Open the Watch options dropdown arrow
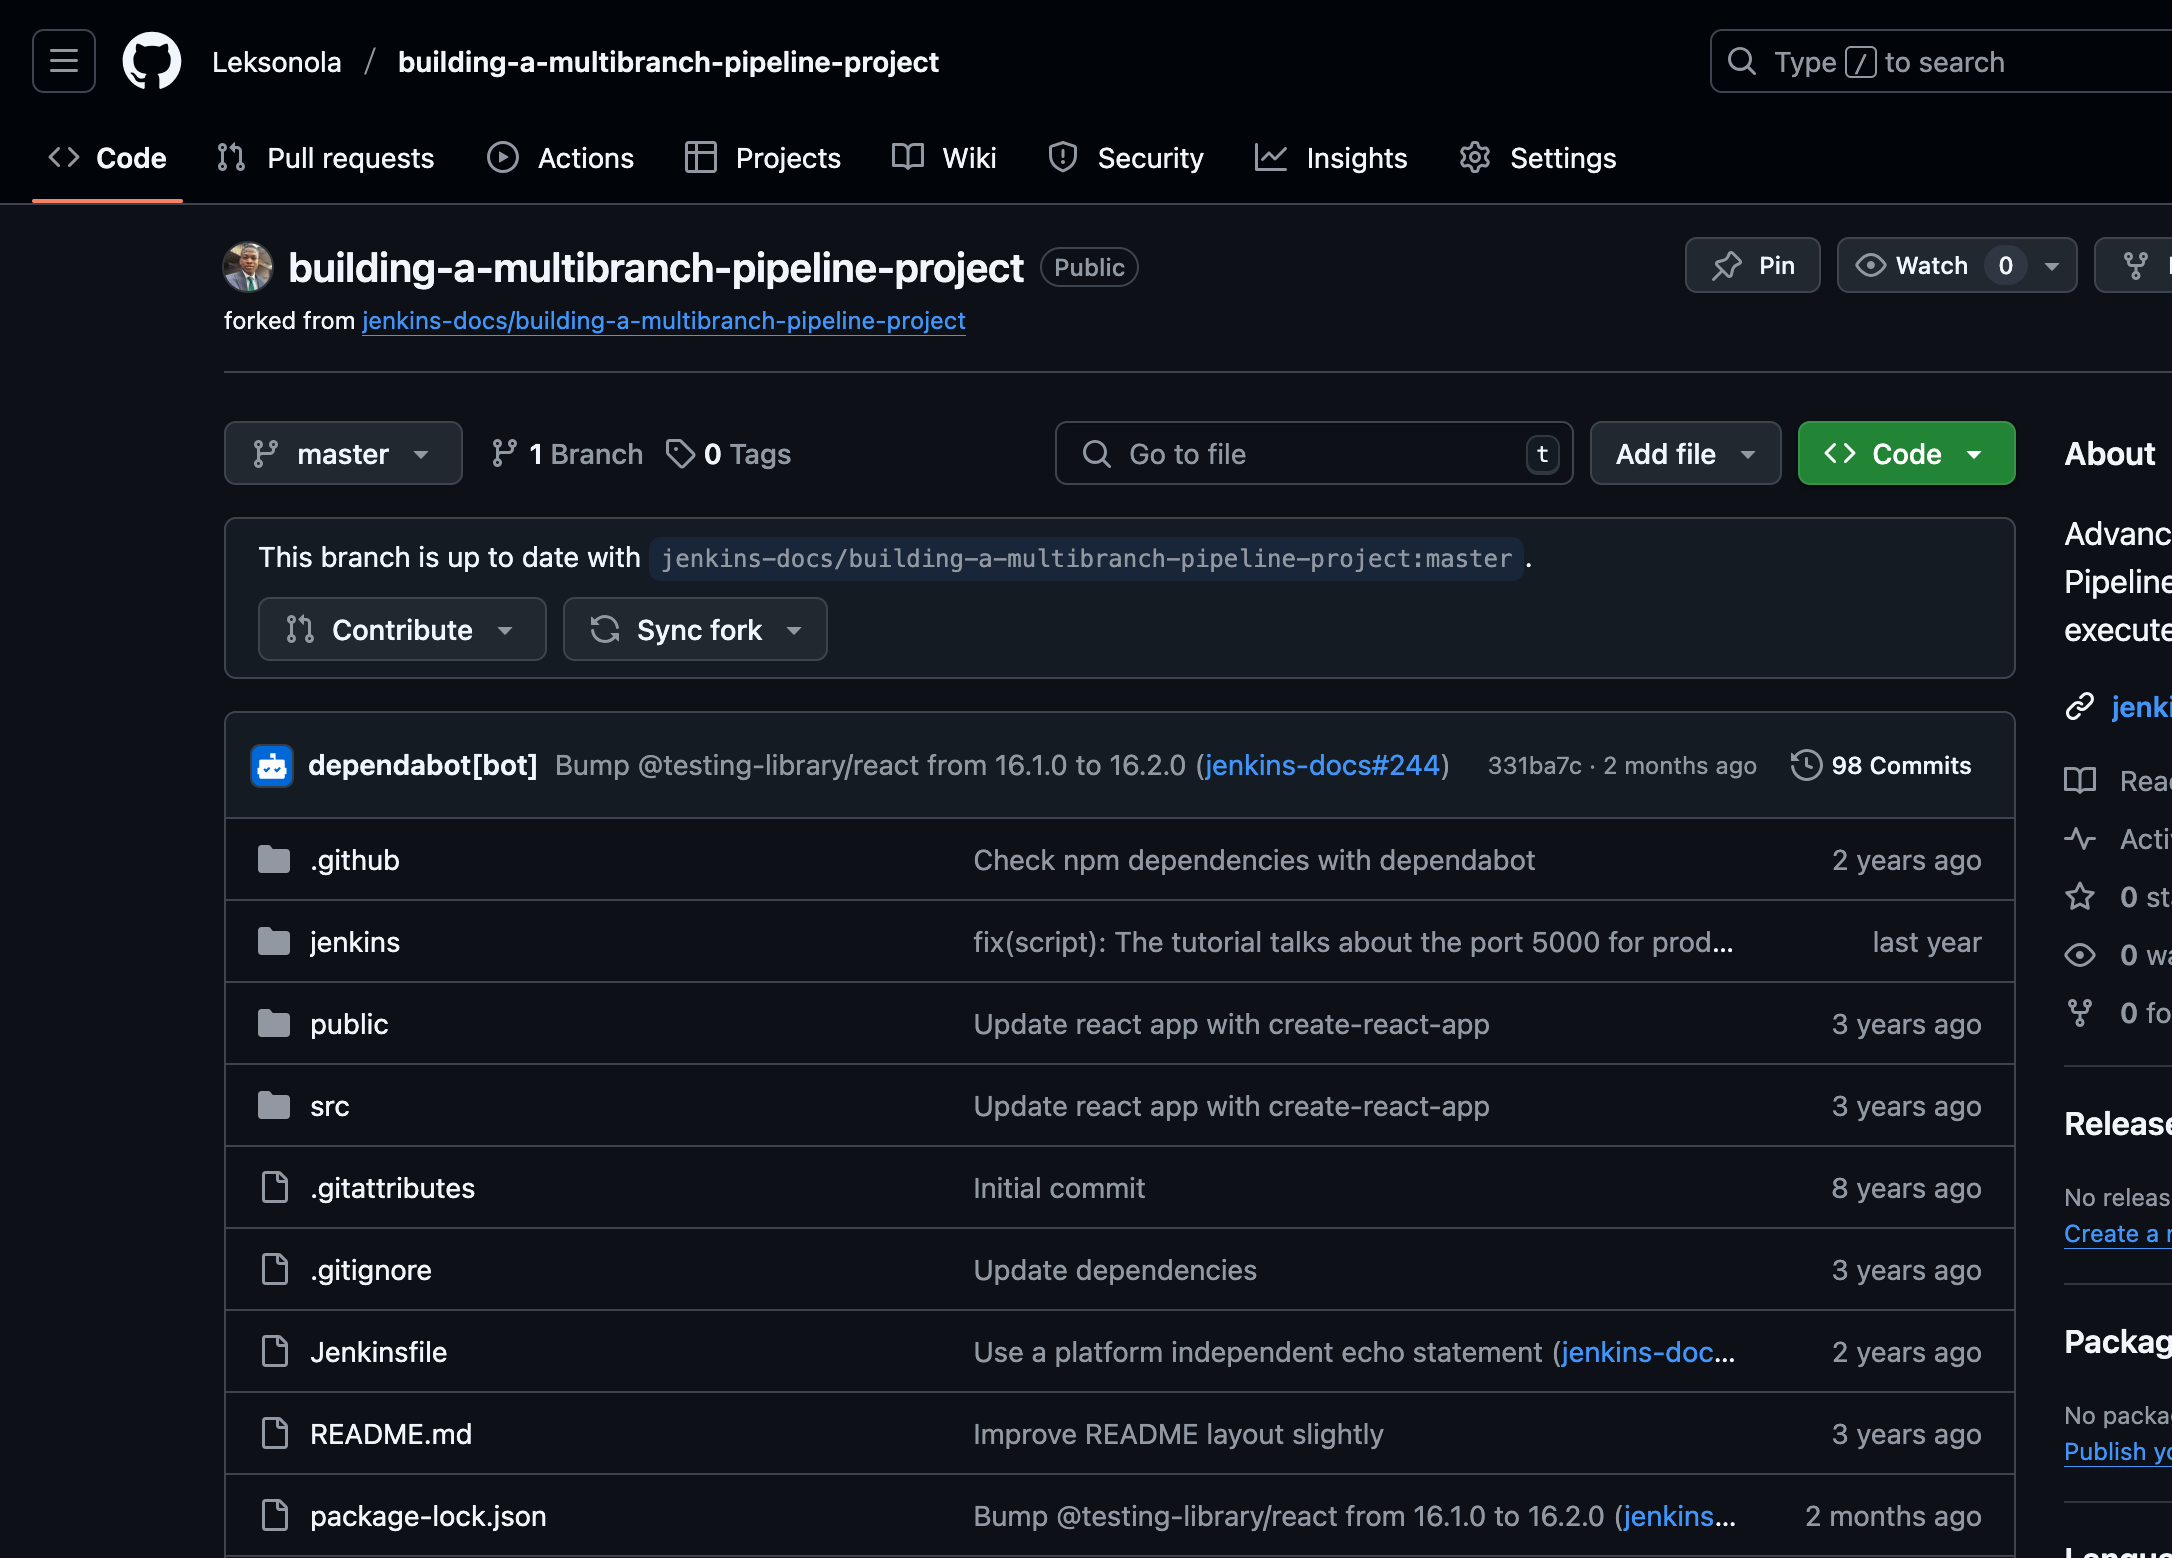The image size is (2172, 1558). (2052, 266)
